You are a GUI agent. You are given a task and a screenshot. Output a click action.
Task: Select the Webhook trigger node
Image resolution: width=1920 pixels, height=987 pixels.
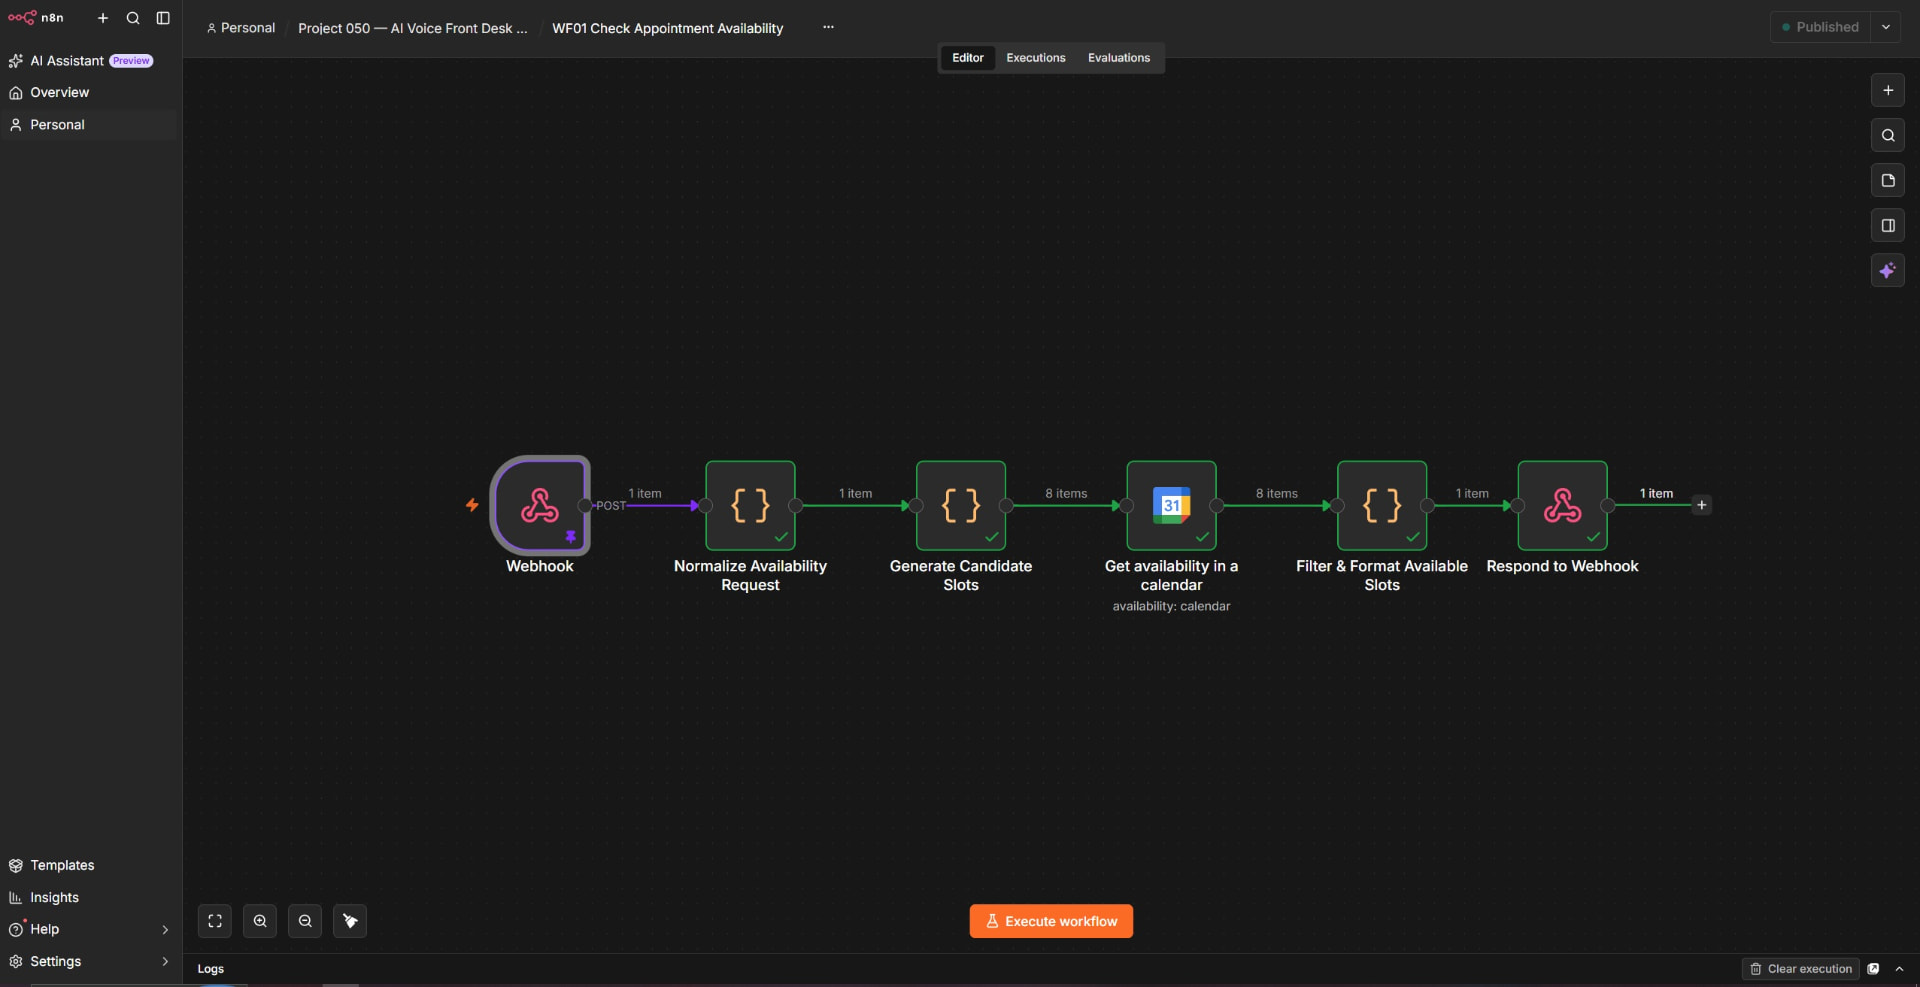[540, 505]
